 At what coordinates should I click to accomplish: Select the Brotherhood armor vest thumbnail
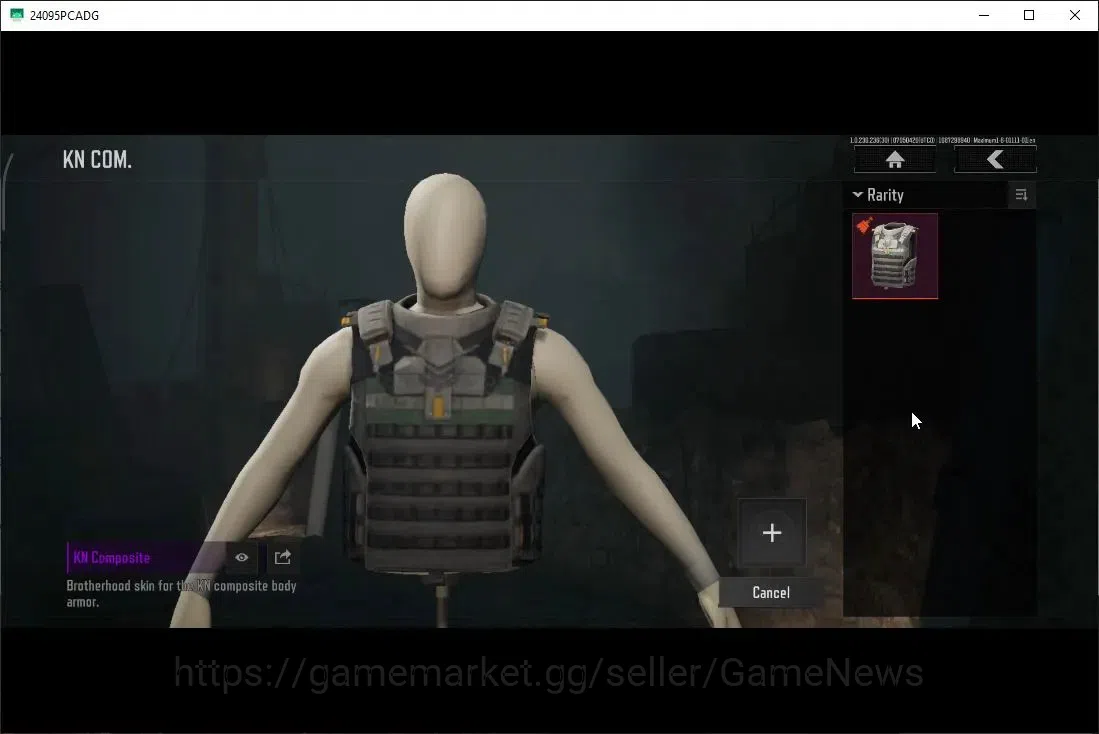(895, 256)
